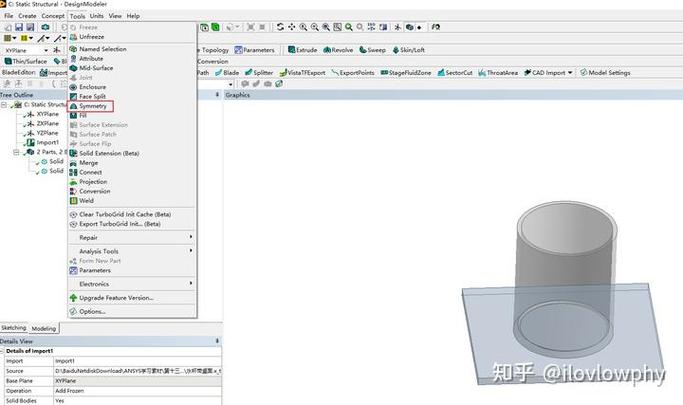The image size is (683, 405).
Task: Click the Sweep tool
Action: [372, 50]
